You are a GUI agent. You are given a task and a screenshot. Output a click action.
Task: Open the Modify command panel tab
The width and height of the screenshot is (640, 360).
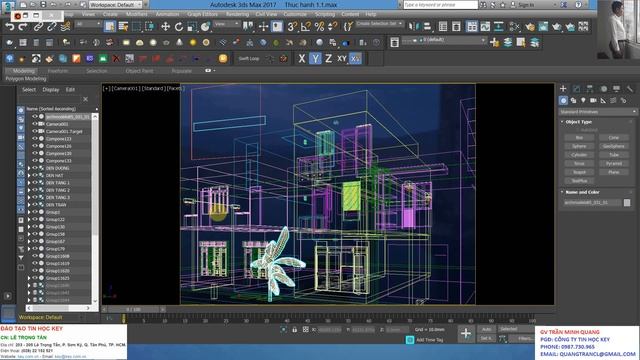coord(576,89)
